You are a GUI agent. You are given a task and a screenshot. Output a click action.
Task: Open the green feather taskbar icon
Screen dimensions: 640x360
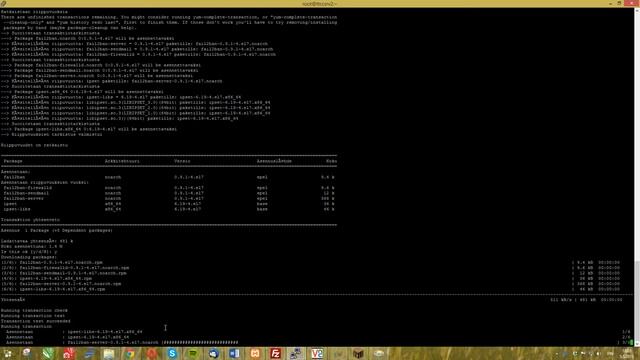point(47,354)
